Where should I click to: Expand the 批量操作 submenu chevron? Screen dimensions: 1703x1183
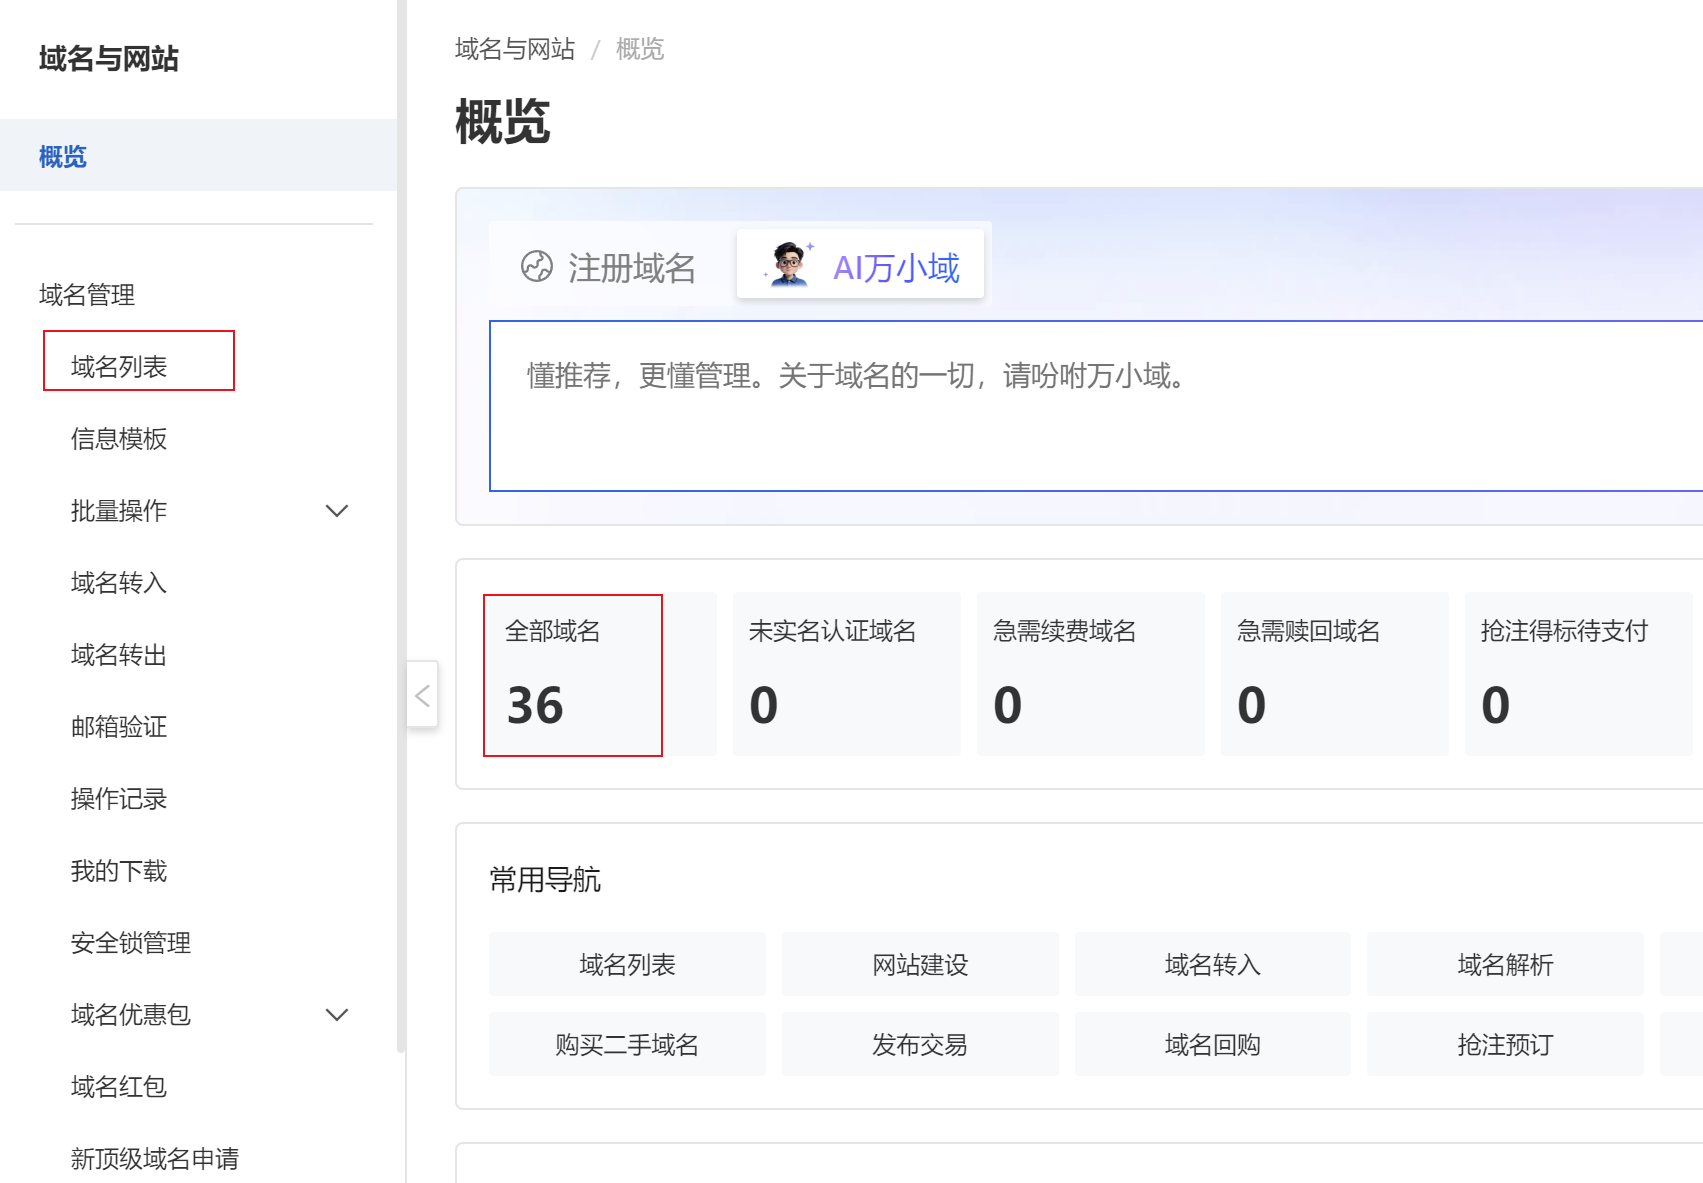pyautogui.click(x=337, y=511)
